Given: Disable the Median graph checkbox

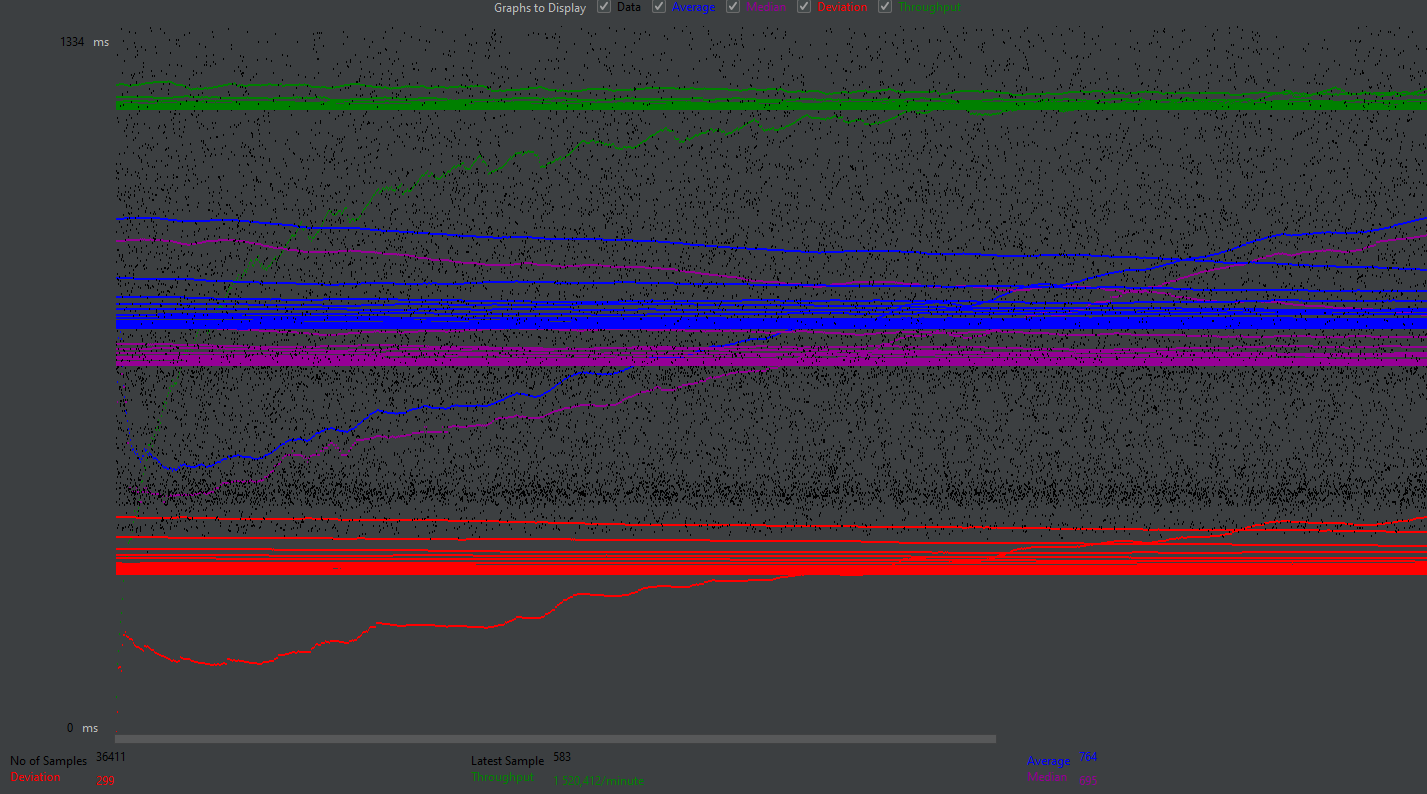Looking at the screenshot, I should tap(733, 7).
